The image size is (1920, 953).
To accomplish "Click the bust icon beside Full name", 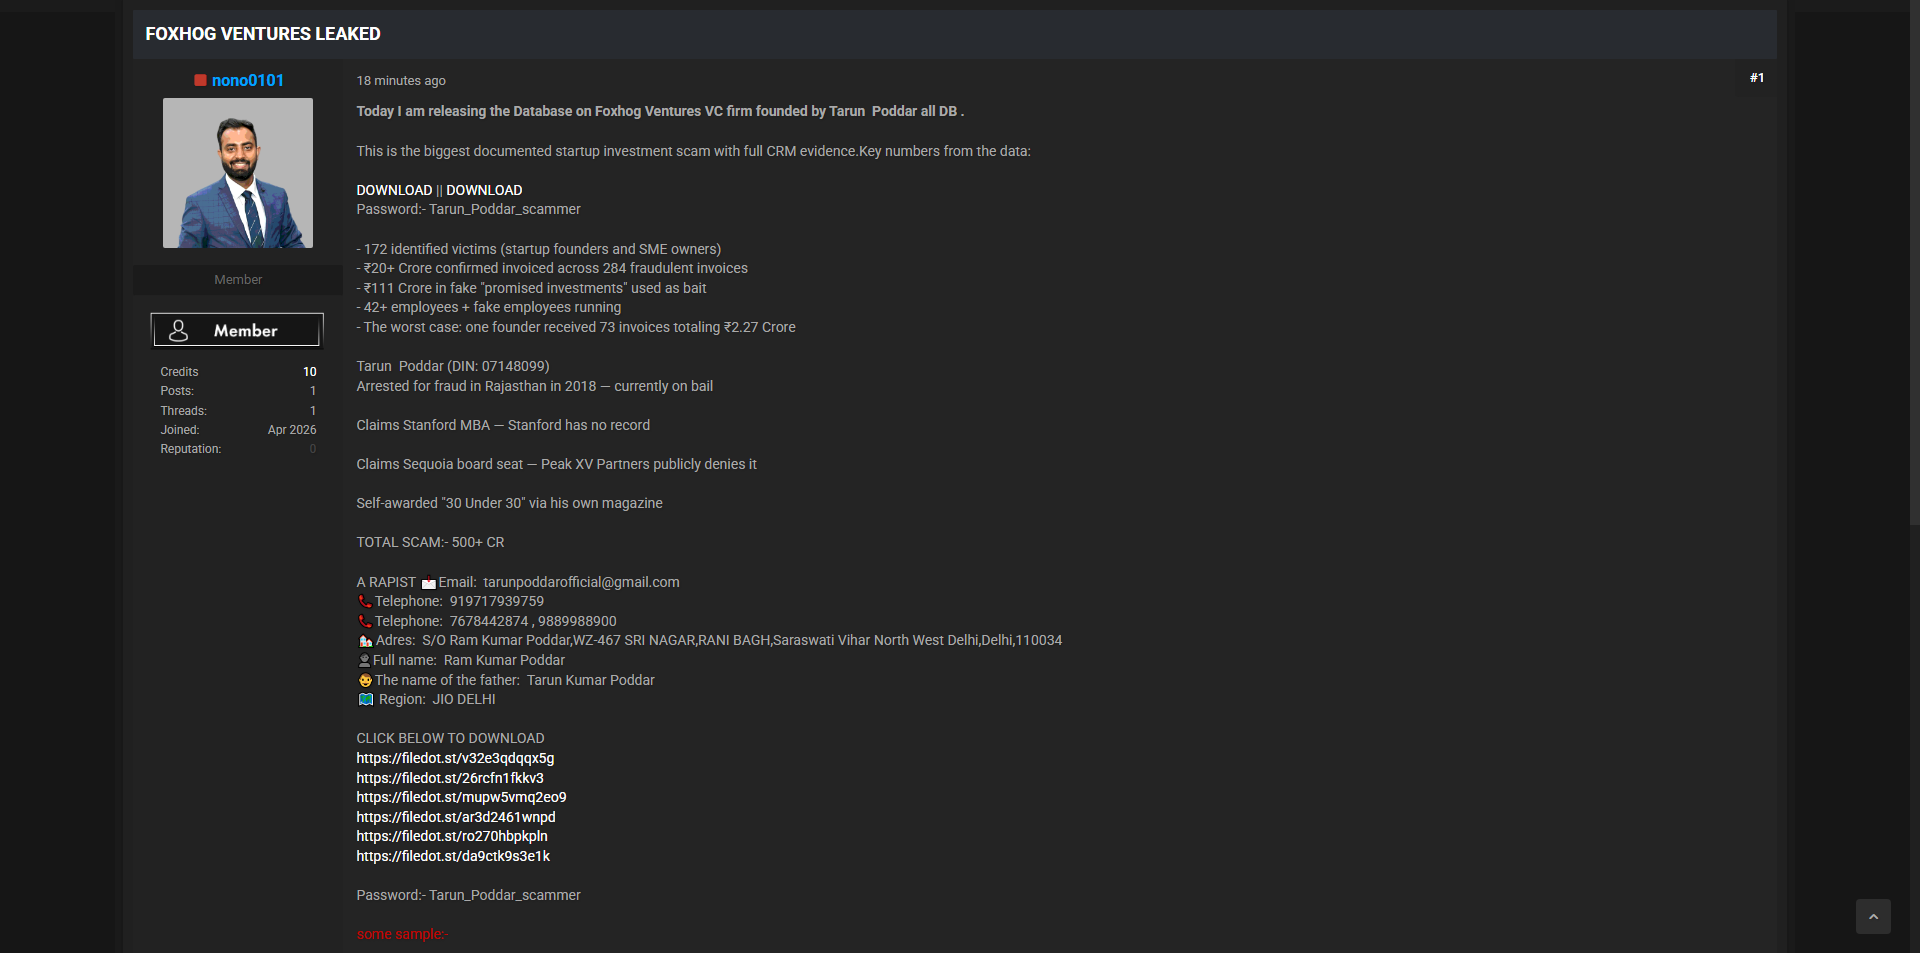I will click(x=364, y=661).
